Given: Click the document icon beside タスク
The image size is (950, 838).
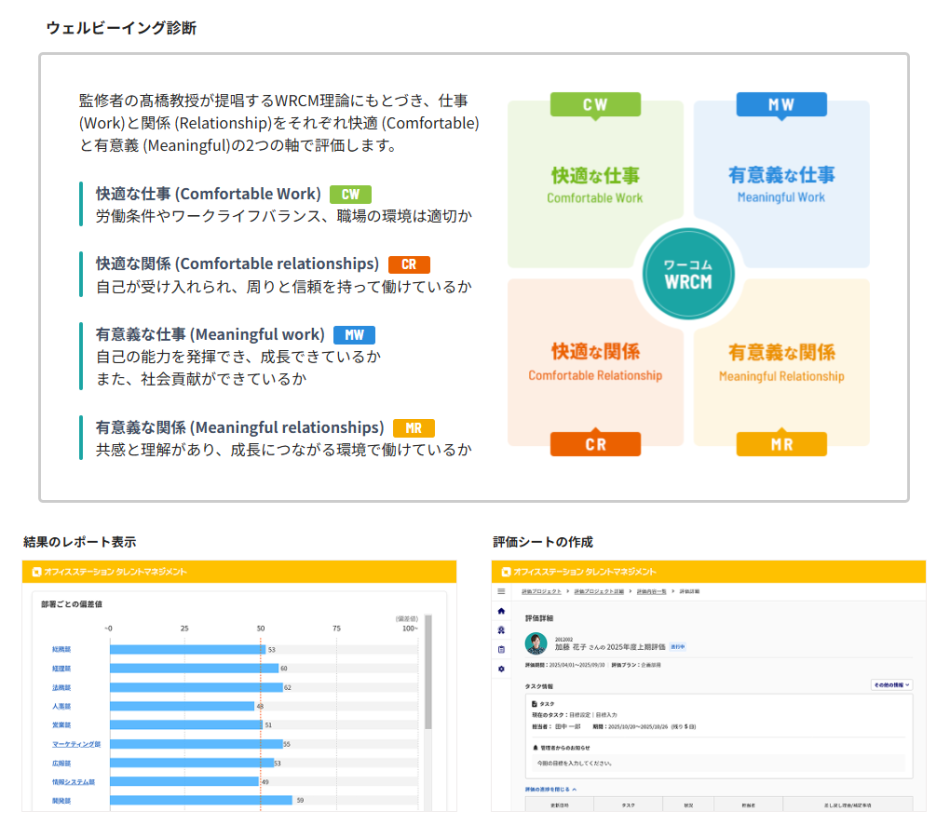Looking at the screenshot, I should 534,702.
